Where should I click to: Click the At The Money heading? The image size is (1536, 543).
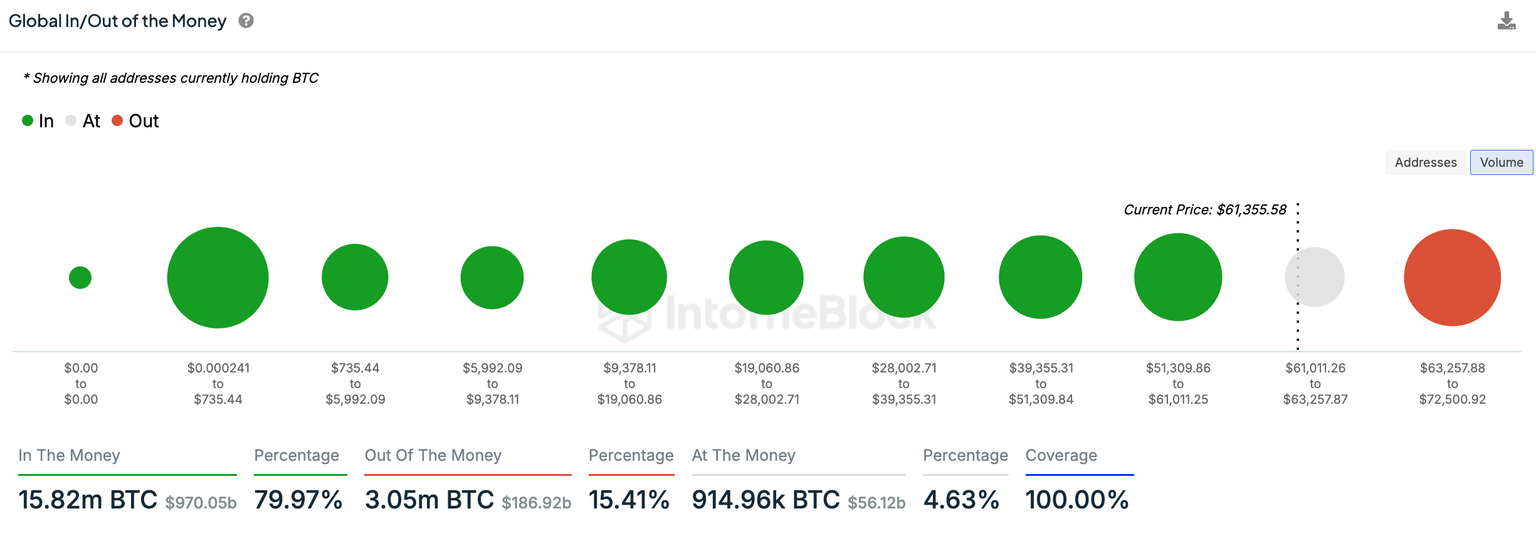[743, 455]
